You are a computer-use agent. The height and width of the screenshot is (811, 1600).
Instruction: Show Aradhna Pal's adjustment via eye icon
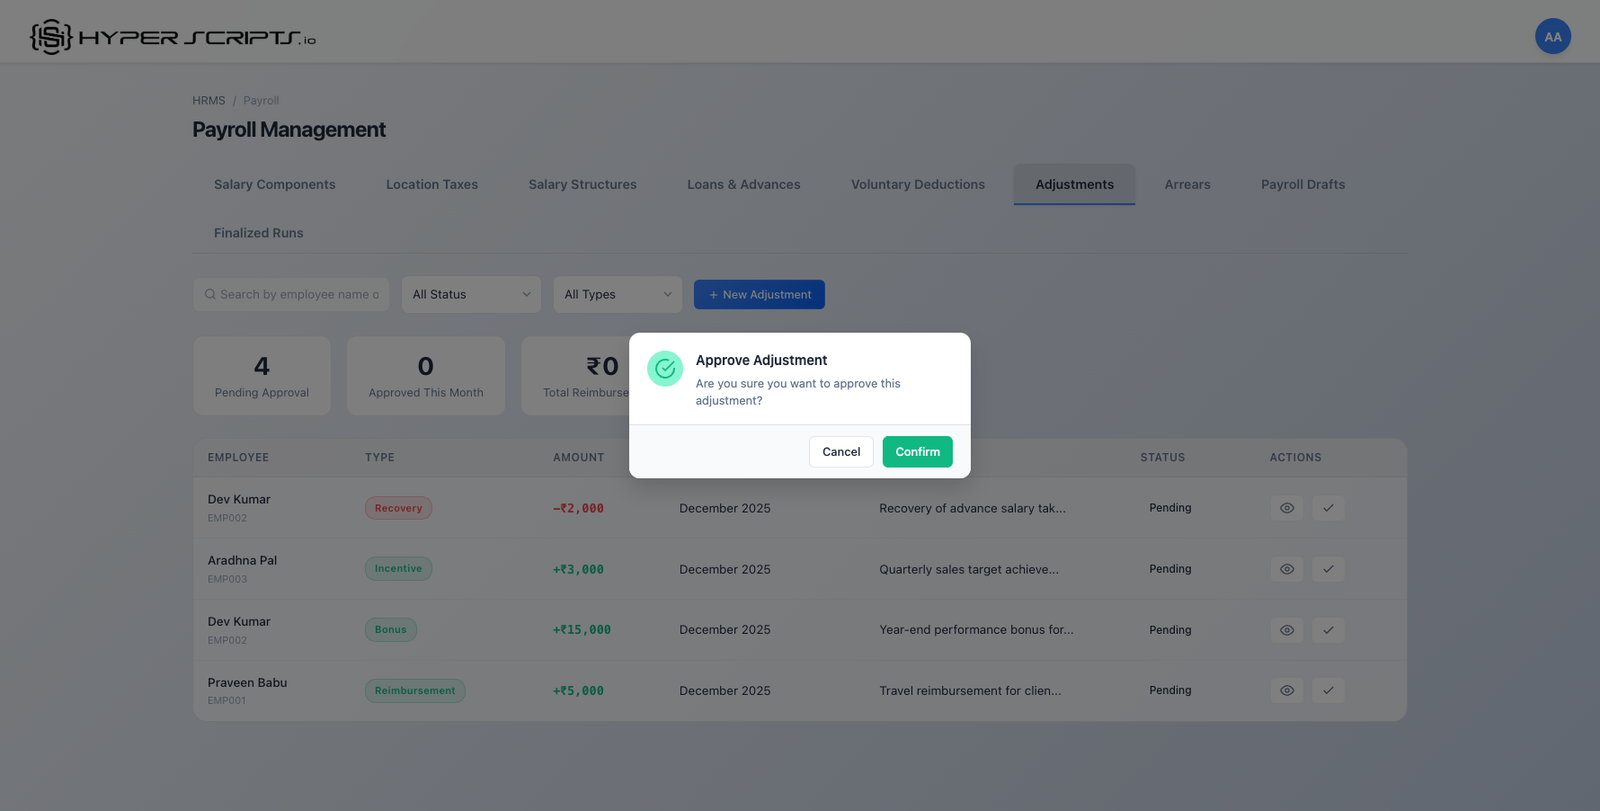coord(1286,569)
